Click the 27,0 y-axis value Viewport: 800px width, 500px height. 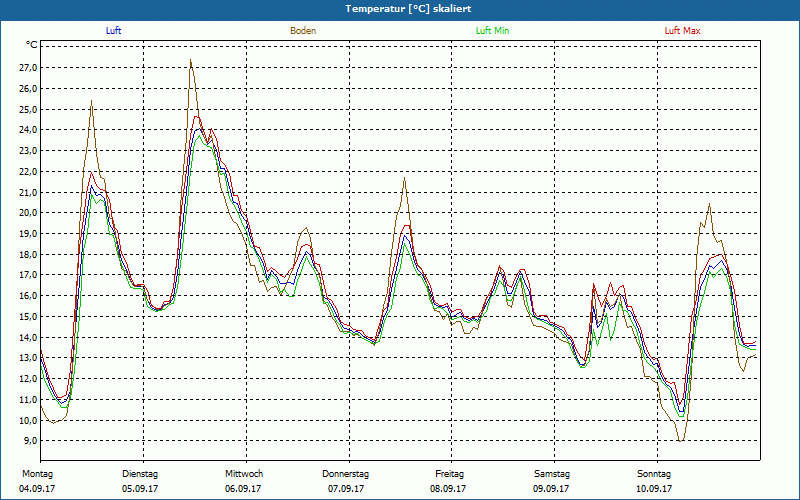coord(28,68)
